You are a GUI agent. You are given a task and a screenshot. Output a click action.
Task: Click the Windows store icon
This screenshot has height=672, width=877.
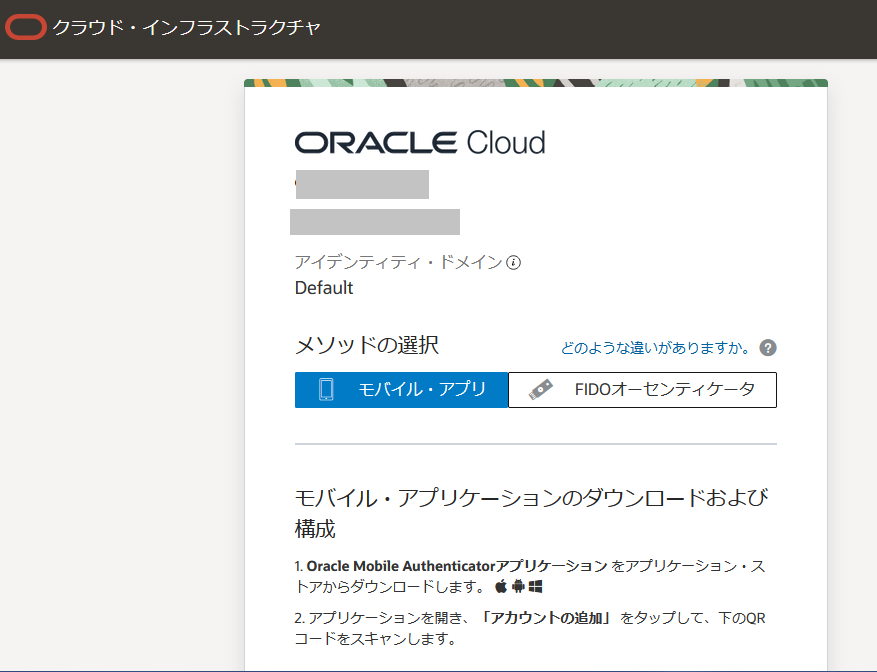(535, 586)
